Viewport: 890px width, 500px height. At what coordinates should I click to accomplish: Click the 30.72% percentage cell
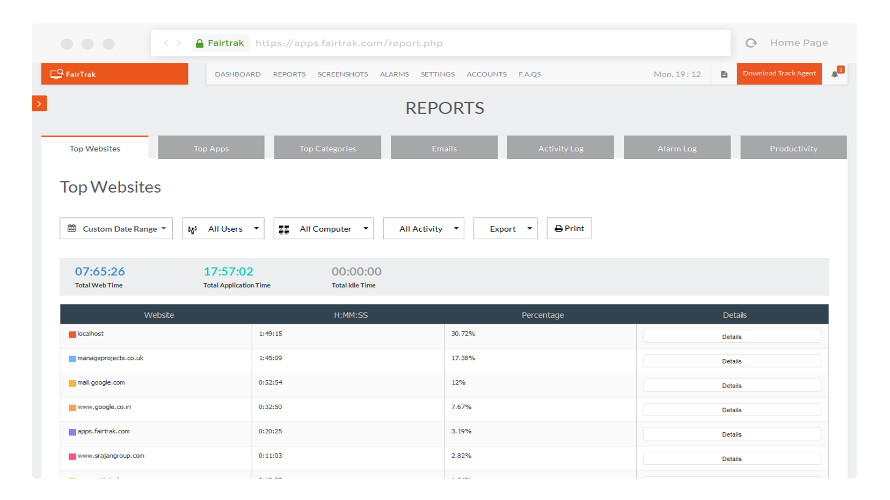pyautogui.click(x=463, y=334)
